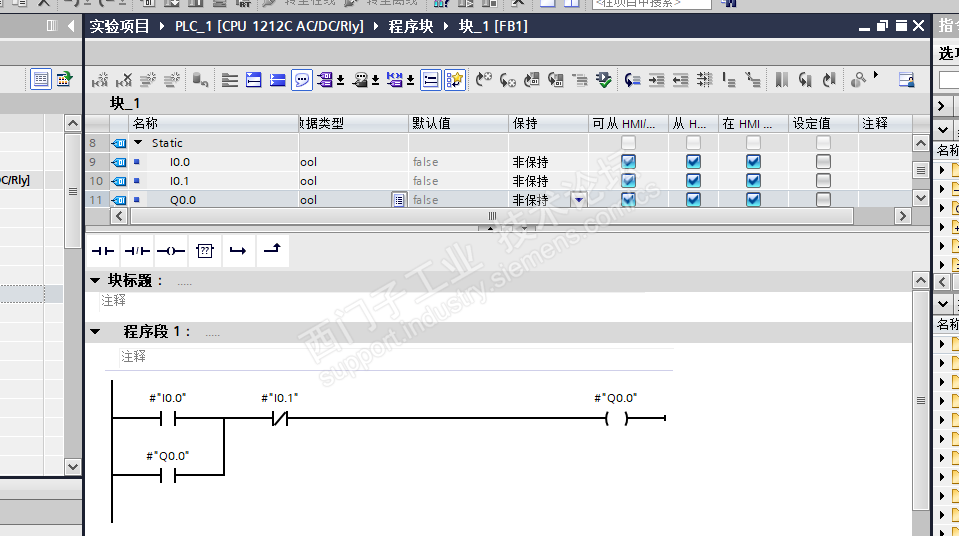The image size is (959, 536).
Task: Select the output coil #"Q0.0"
Action: [616, 419]
